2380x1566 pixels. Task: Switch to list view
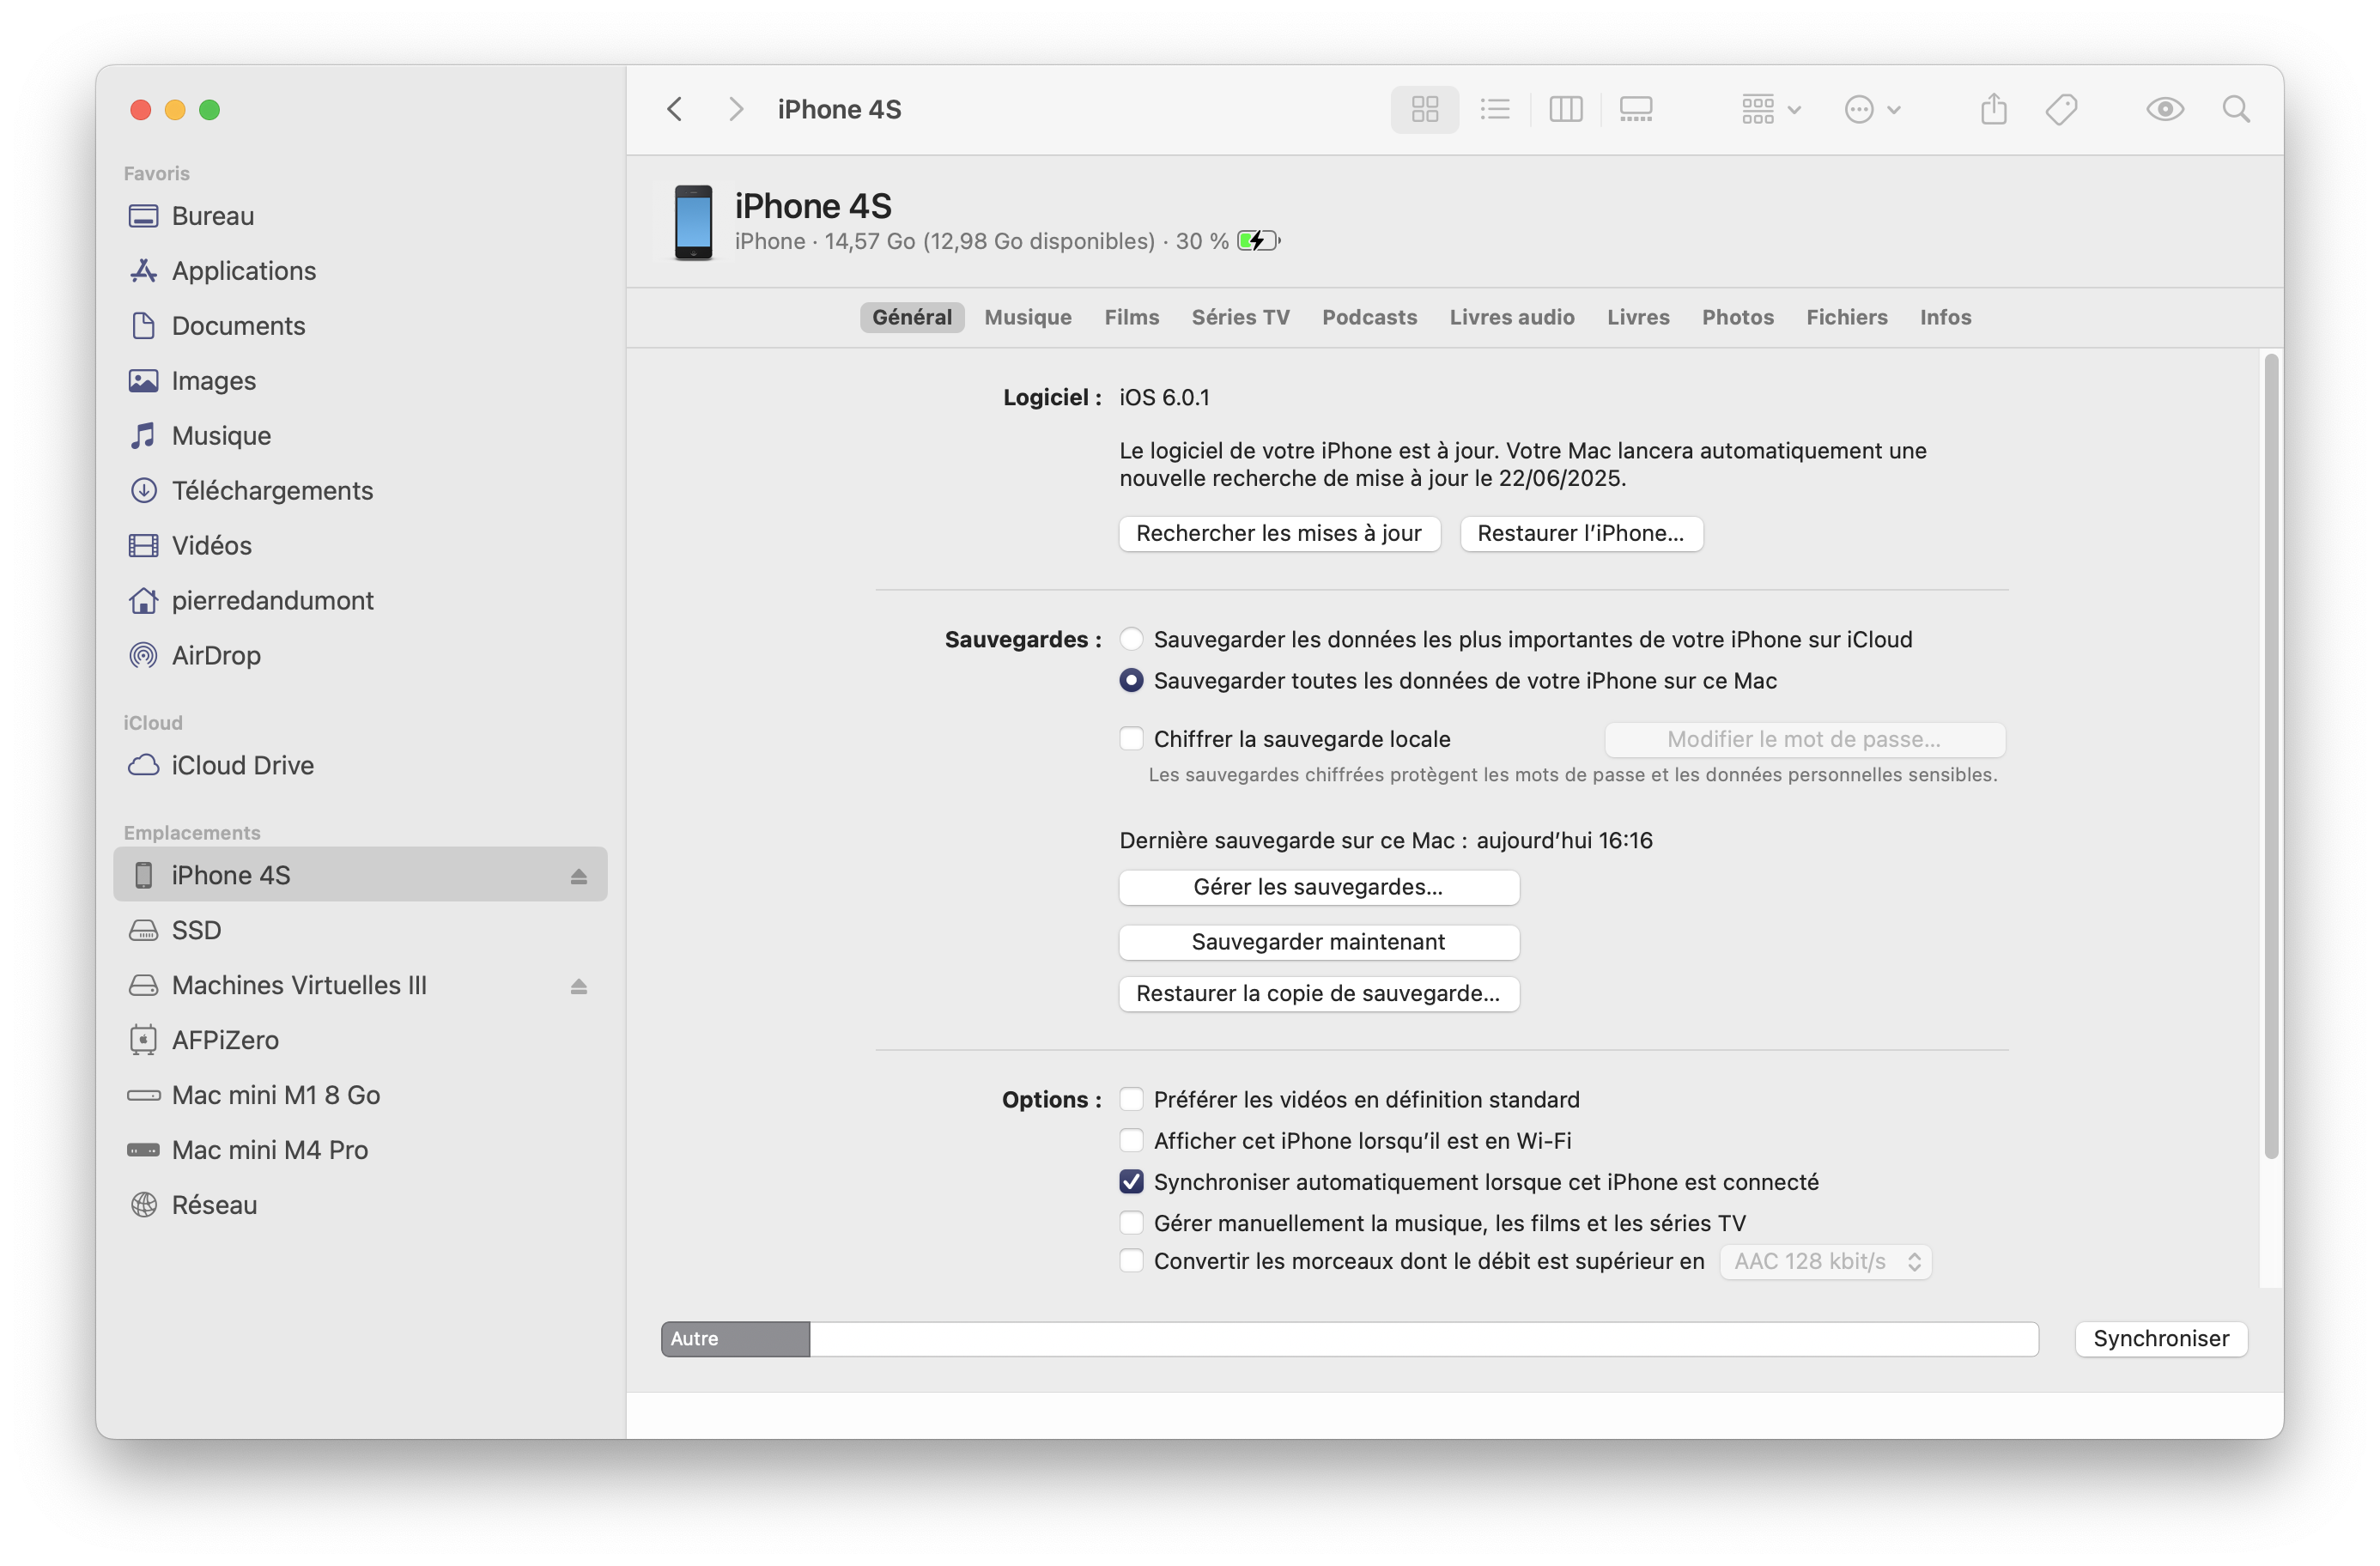click(1495, 109)
